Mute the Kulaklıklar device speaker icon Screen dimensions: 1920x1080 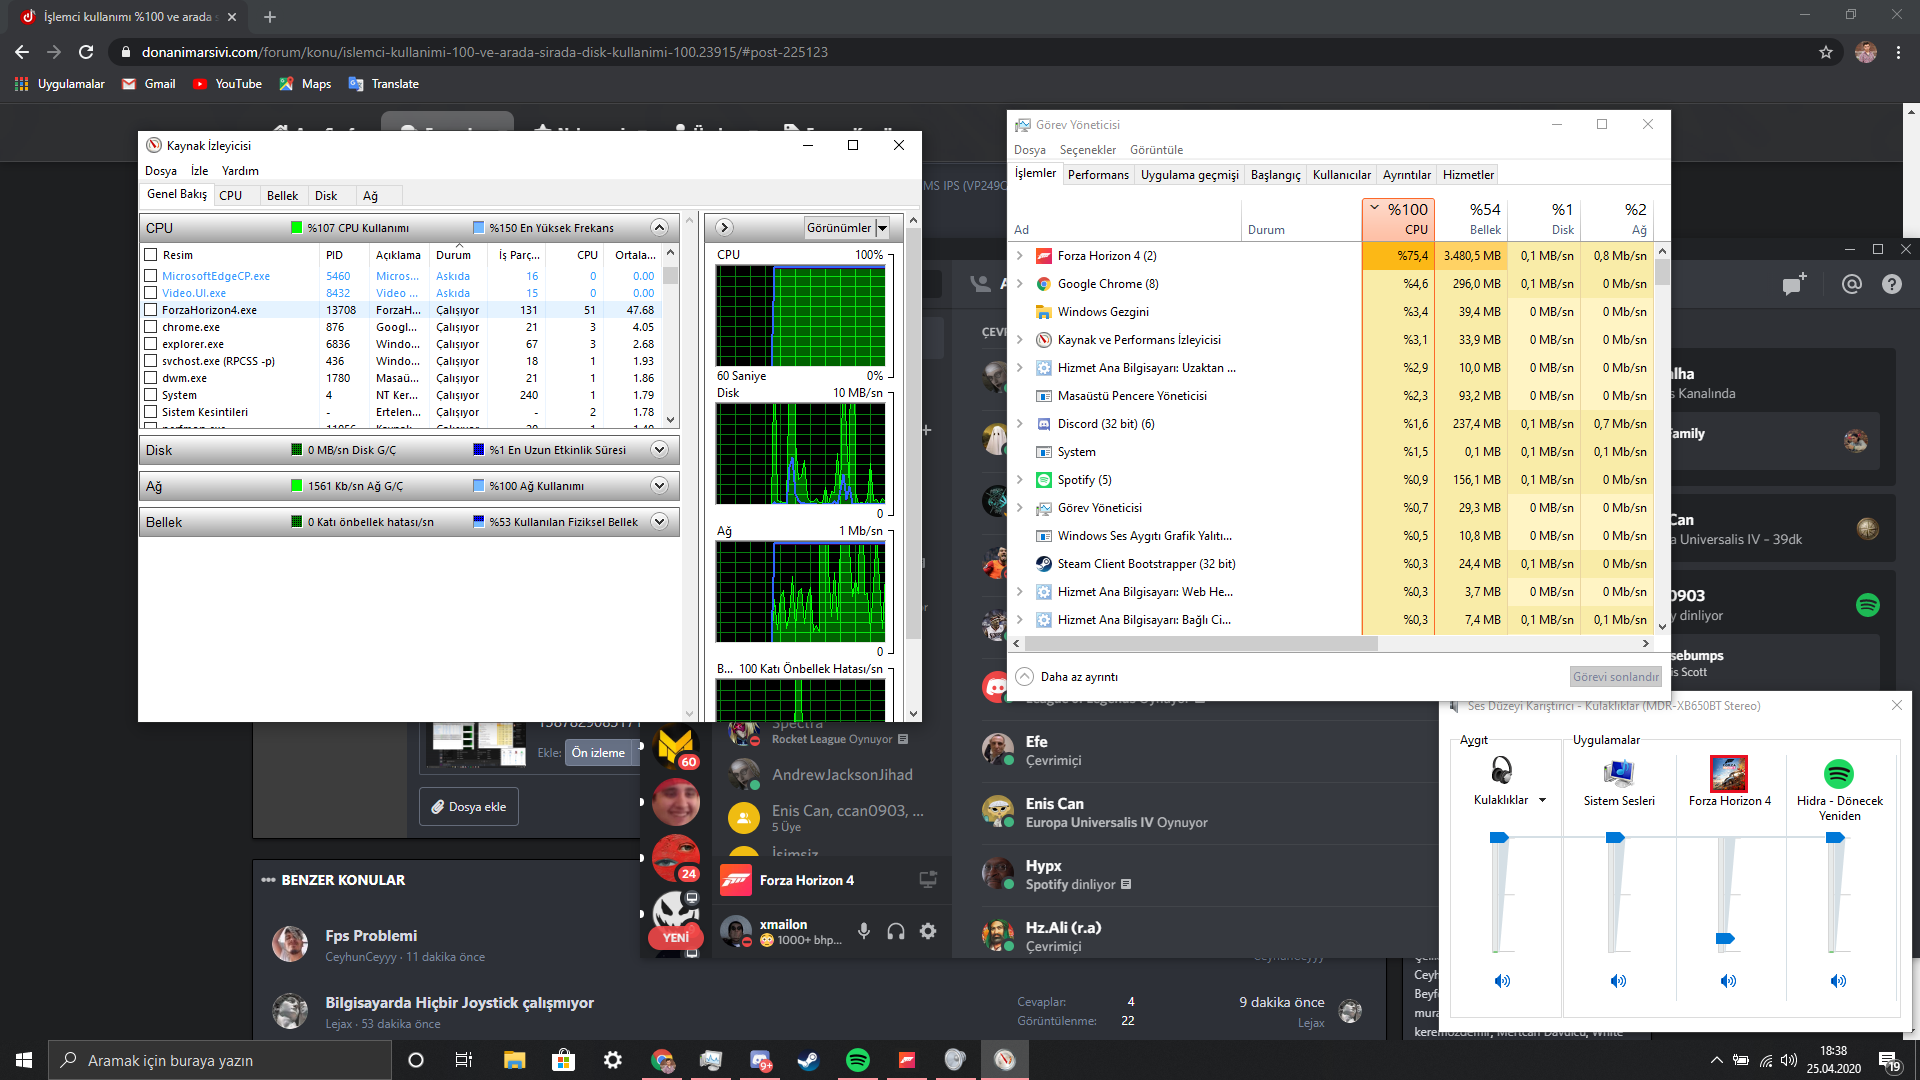tap(1502, 981)
